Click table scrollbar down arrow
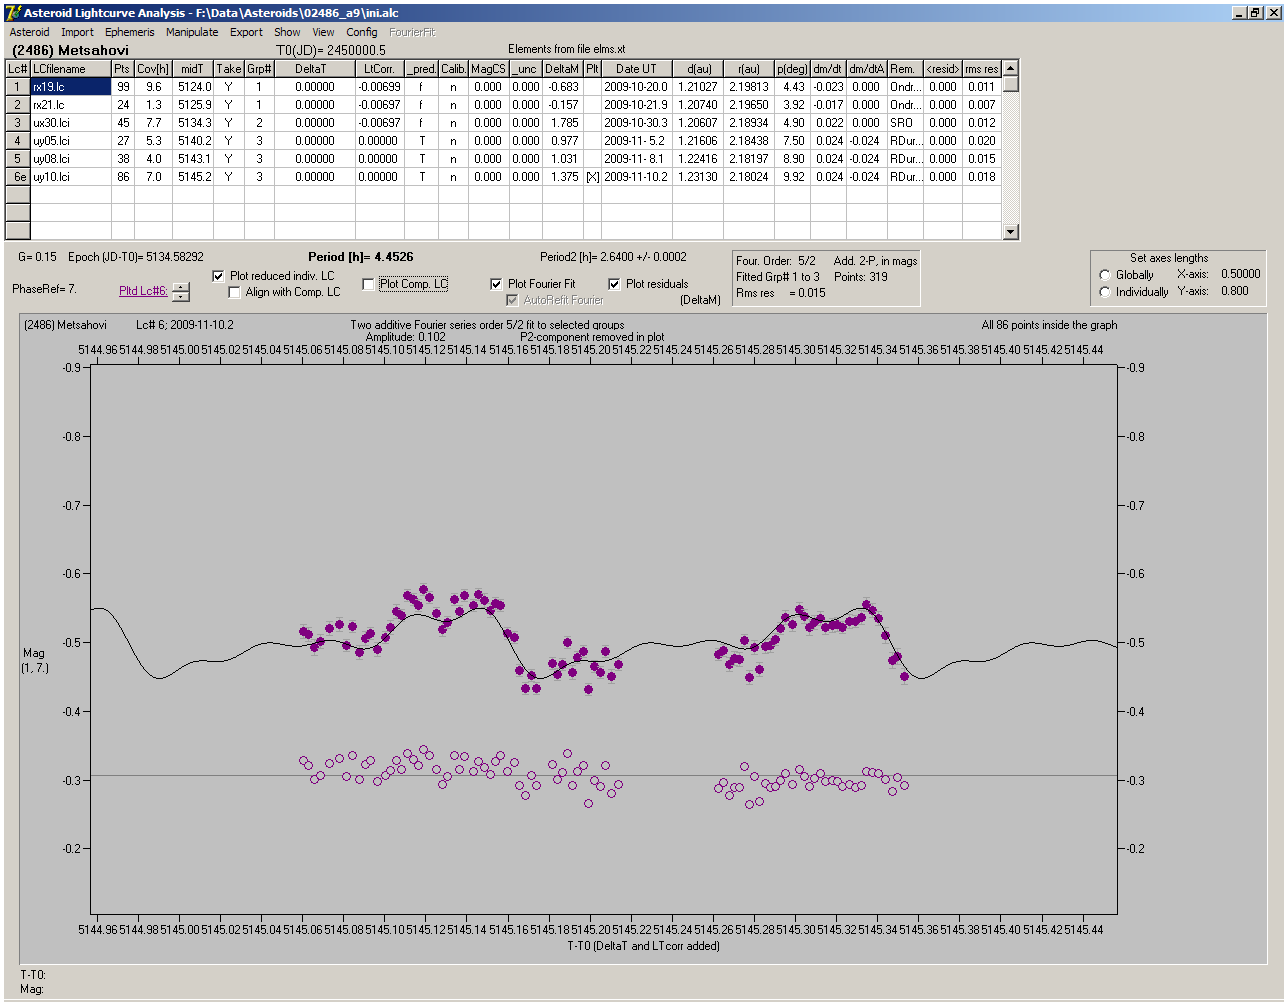Screen dimensions: 1288x1002 coord(1010,232)
